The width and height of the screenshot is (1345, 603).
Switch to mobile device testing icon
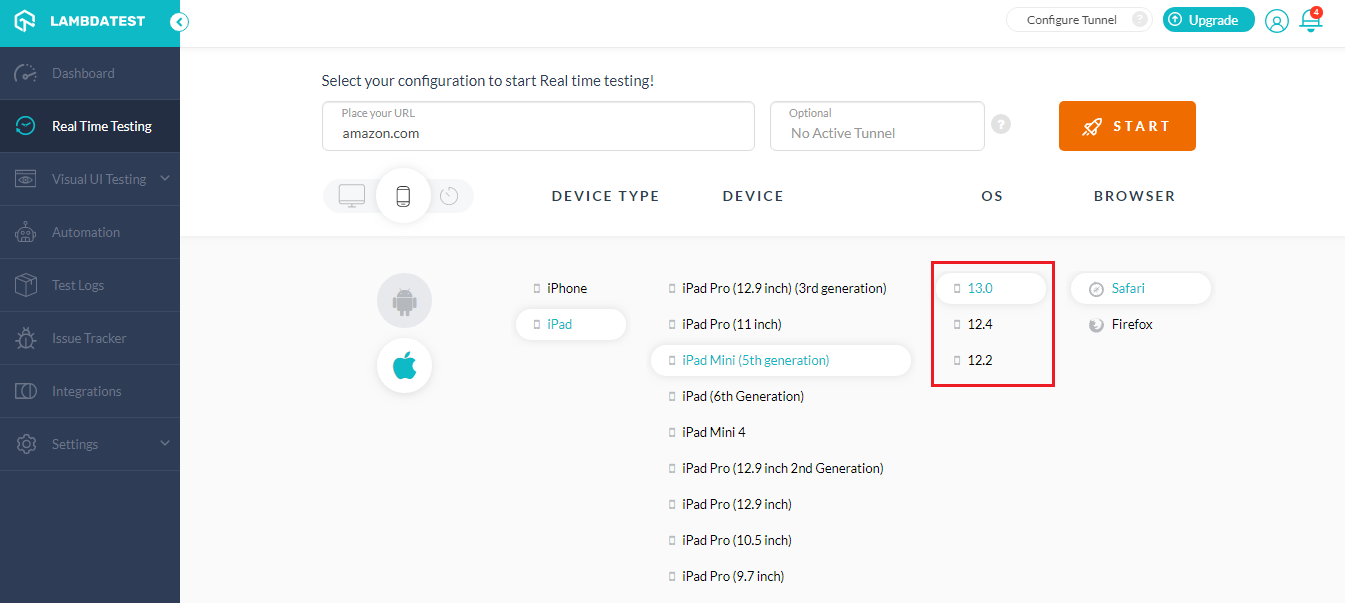click(403, 196)
